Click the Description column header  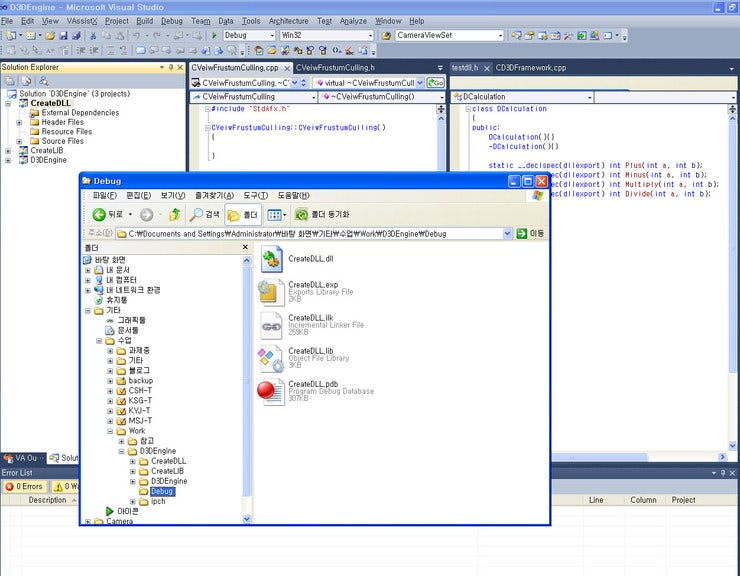click(47, 500)
